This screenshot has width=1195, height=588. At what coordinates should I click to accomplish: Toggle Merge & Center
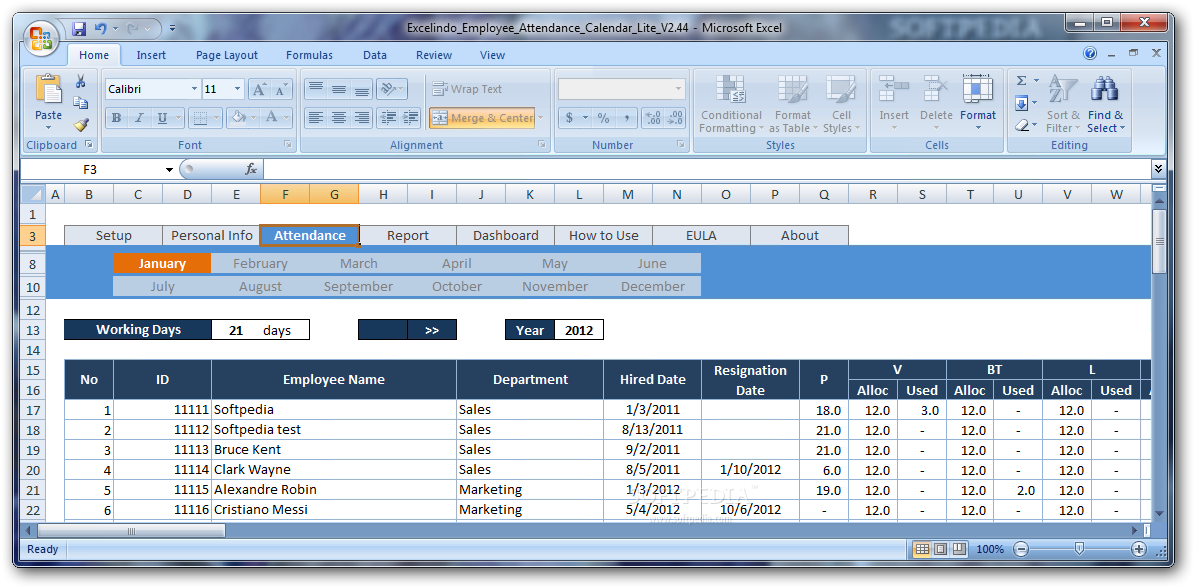click(x=483, y=118)
